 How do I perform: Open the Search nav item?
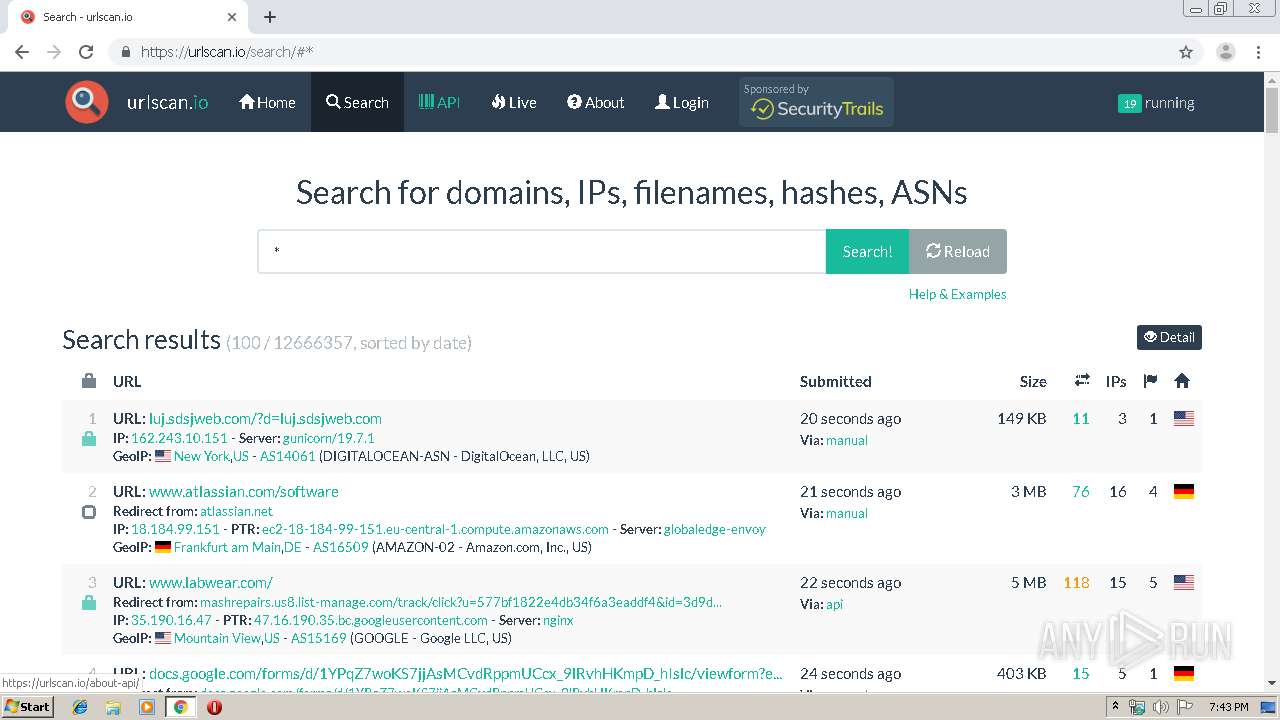(357, 102)
